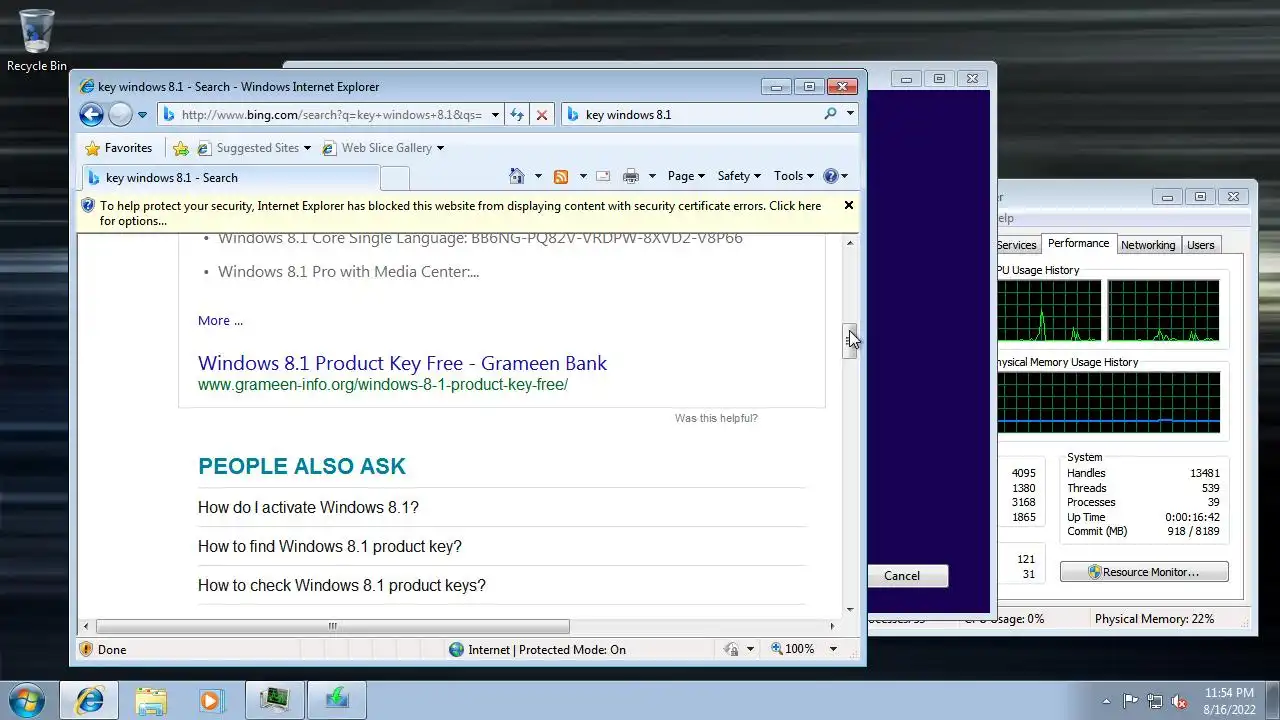Open the Tools menu

[794, 176]
